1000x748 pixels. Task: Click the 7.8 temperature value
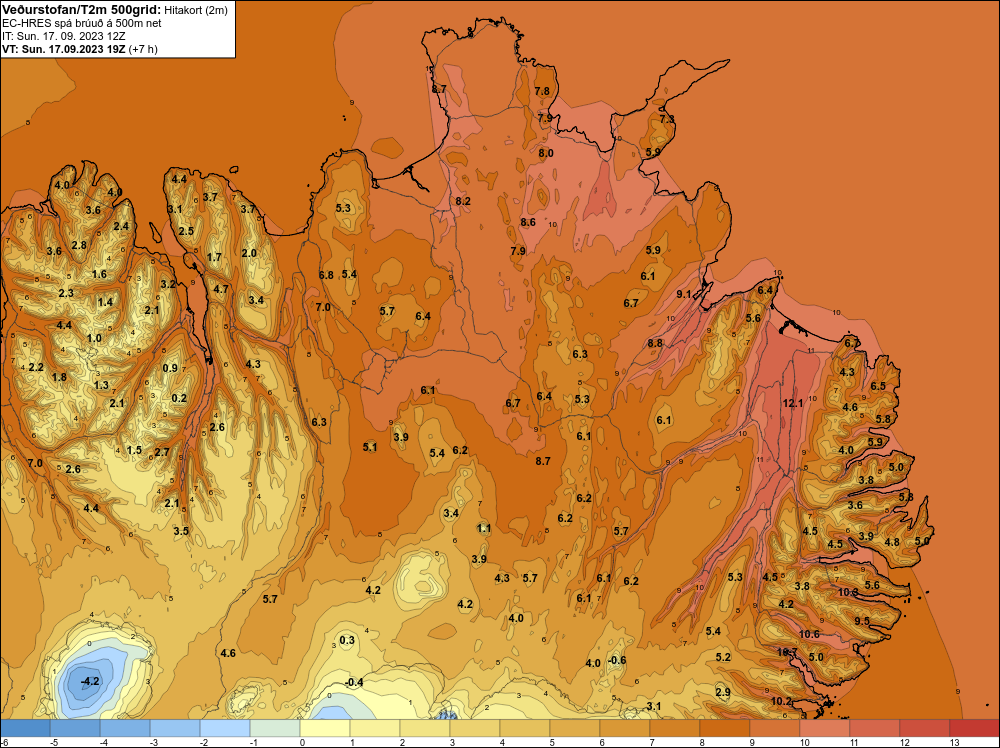point(542,91)
